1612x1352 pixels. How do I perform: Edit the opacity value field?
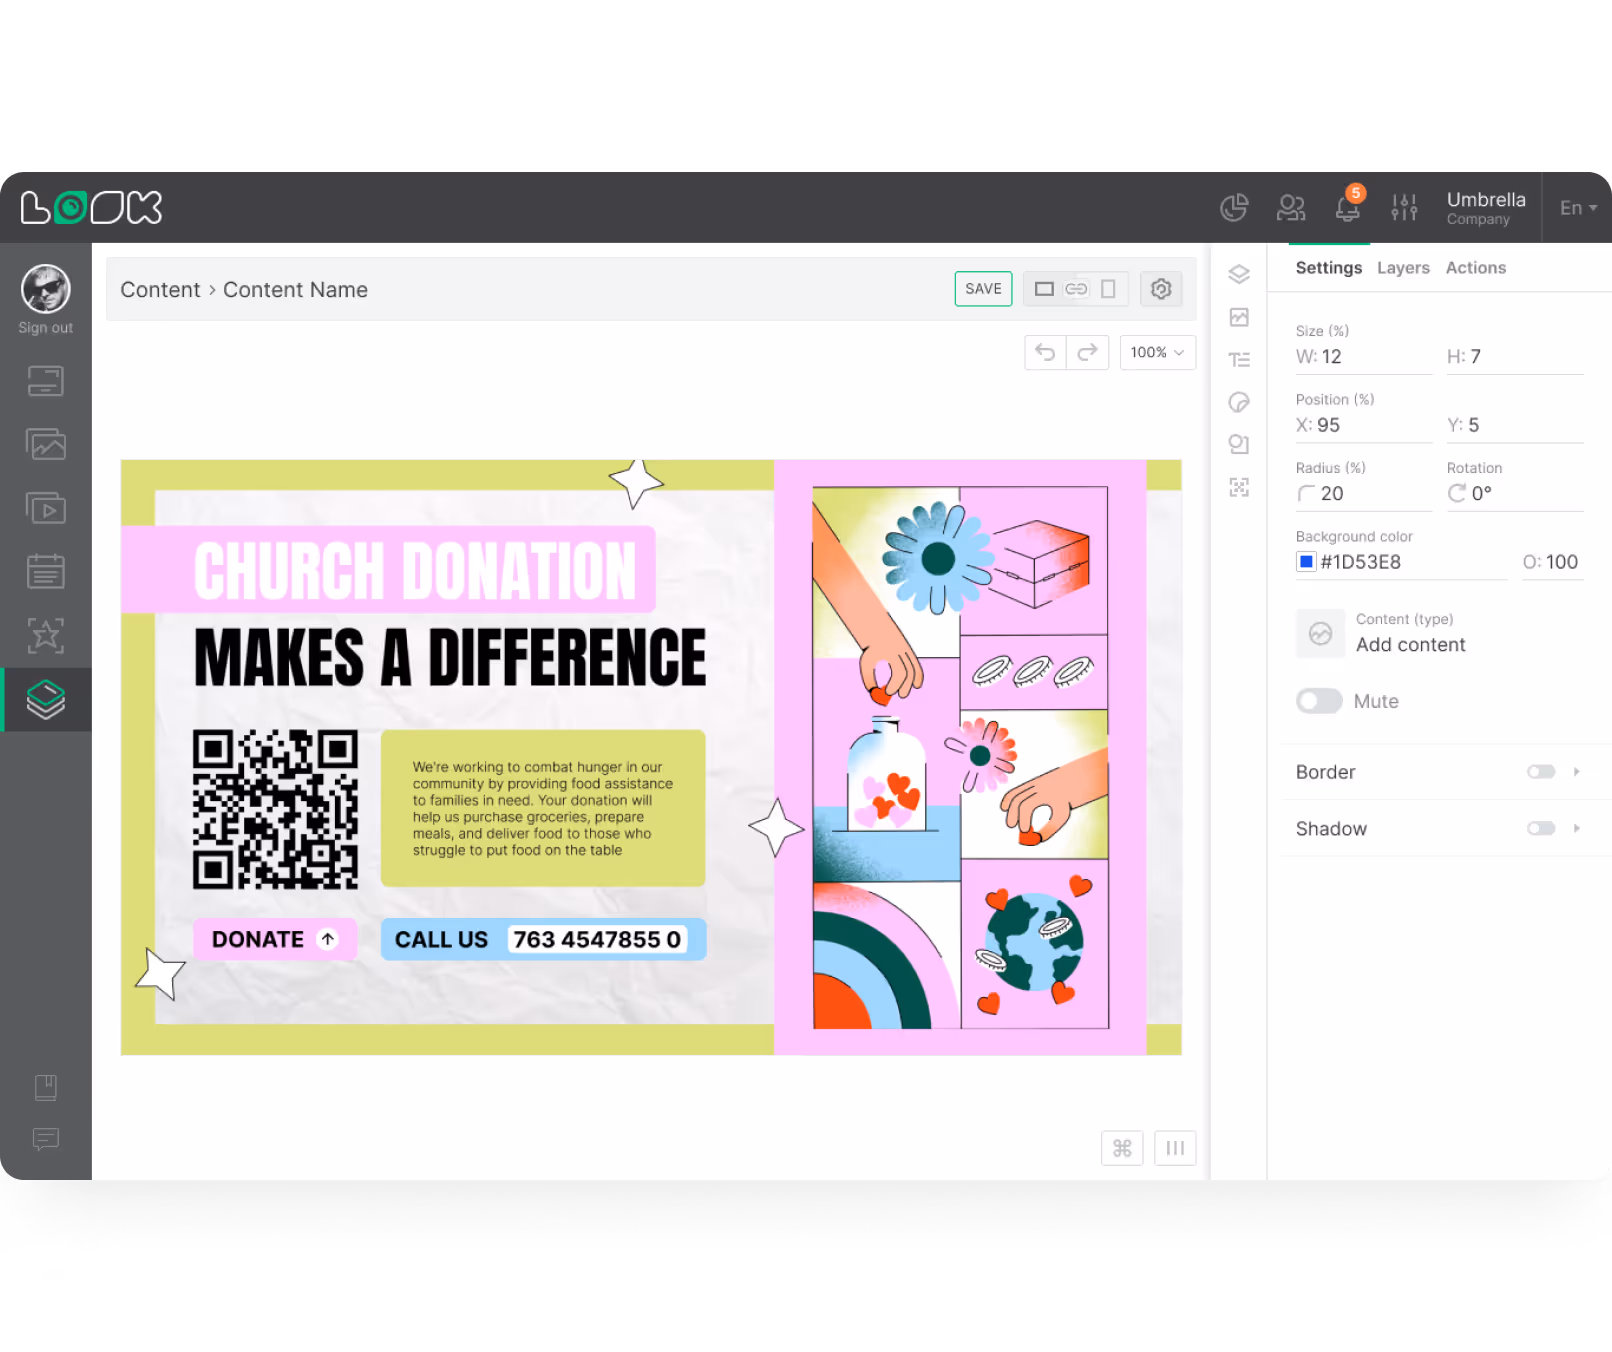pos(1550,562)
